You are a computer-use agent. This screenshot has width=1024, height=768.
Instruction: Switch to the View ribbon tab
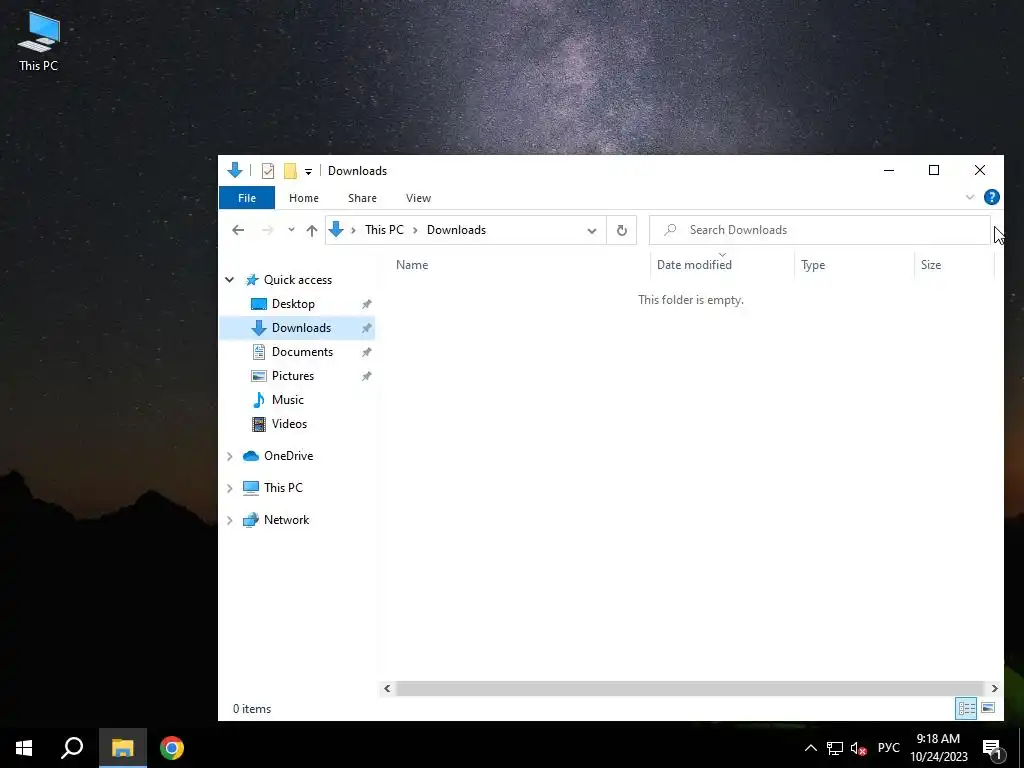coord(418,198)
